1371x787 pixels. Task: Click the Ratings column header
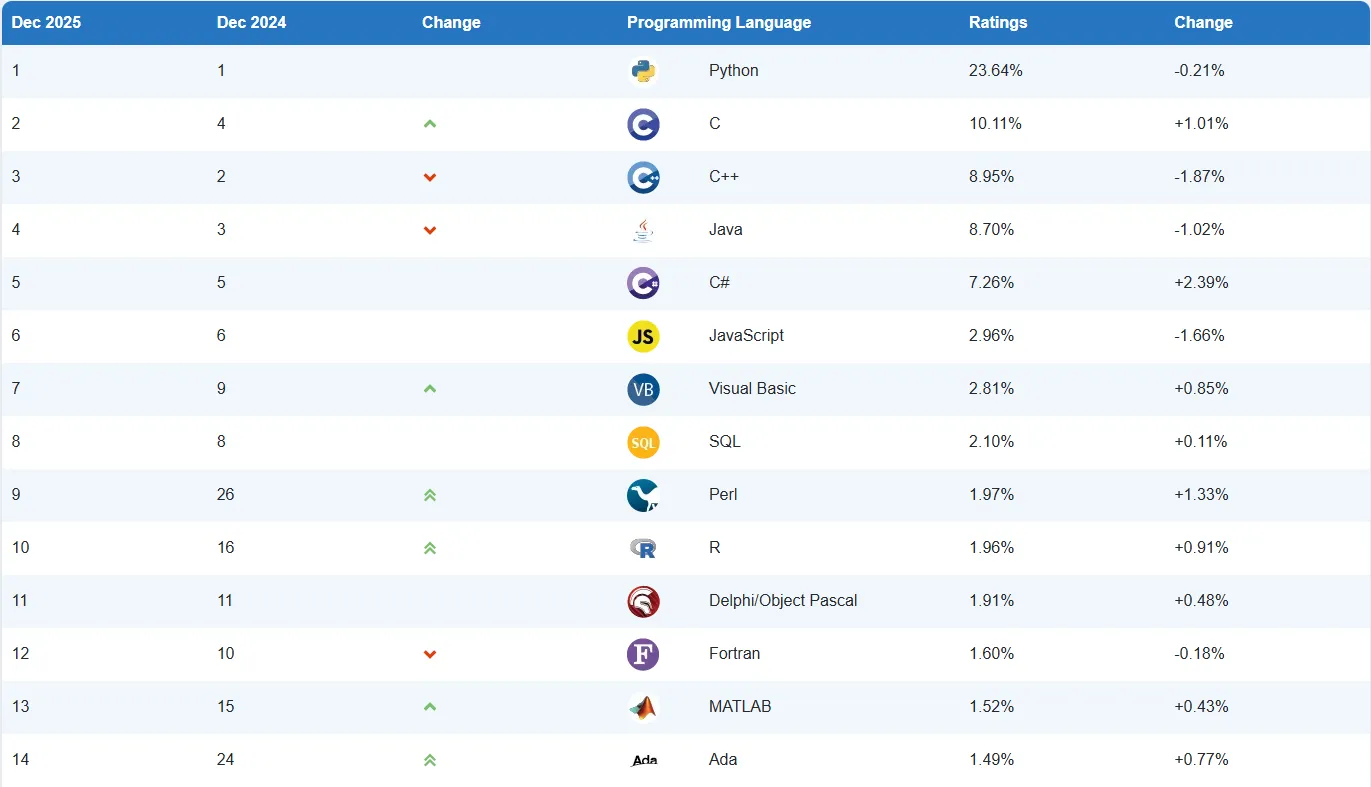[997, 22]
